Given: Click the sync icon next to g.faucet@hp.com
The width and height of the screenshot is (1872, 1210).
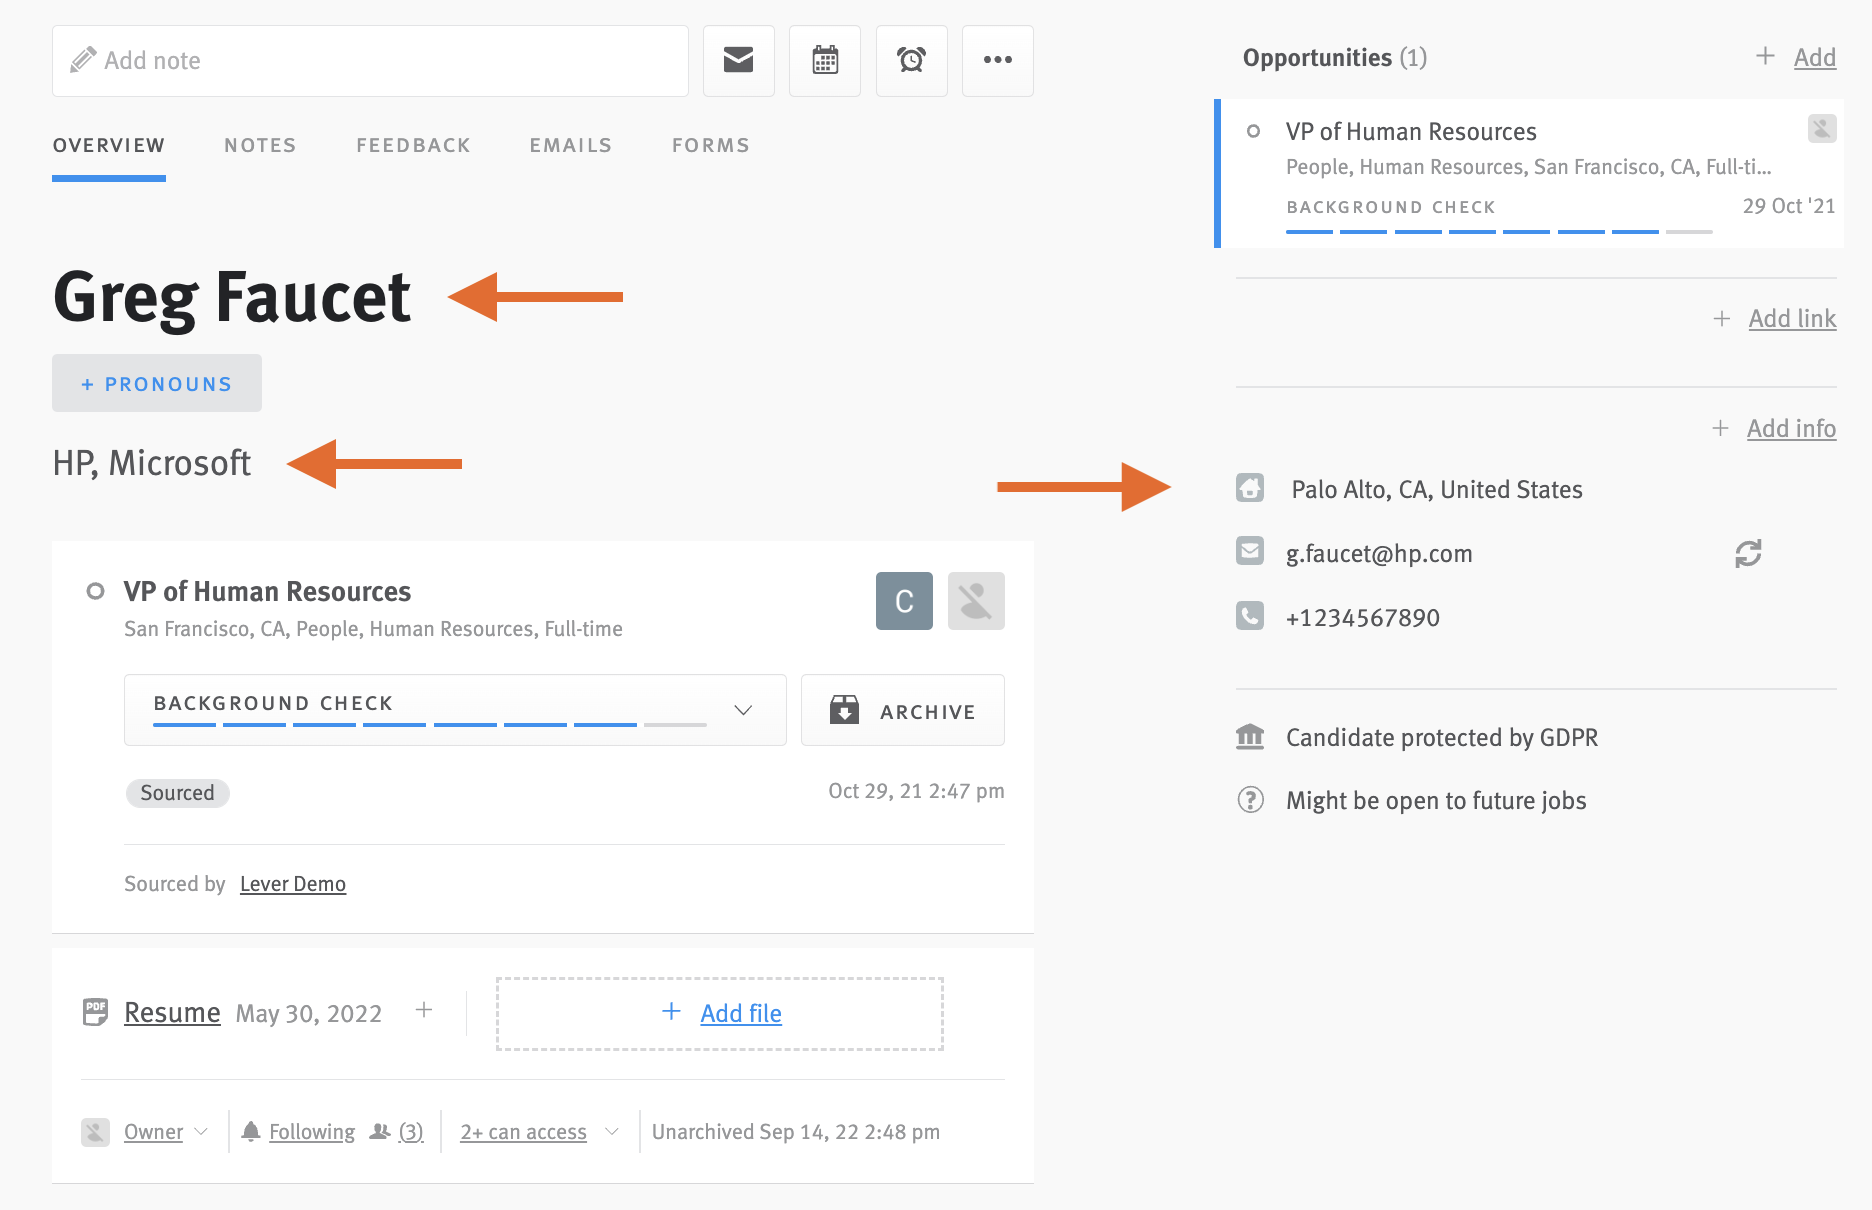Looking at the screenshot, I should (1747, 553).
